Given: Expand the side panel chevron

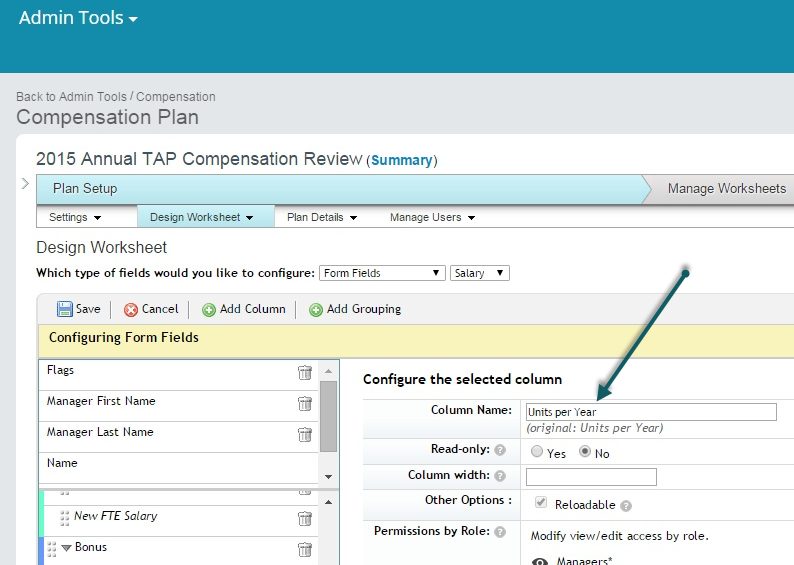Looking at the screenshot, I should click(25, 183).
